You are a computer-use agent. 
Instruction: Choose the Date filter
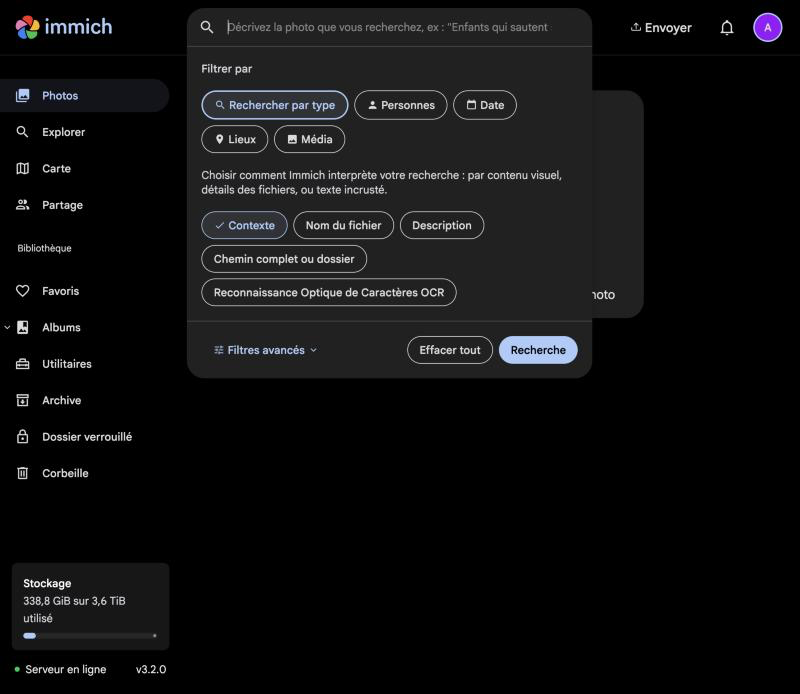pyautogui.click(x=485, y=105)
